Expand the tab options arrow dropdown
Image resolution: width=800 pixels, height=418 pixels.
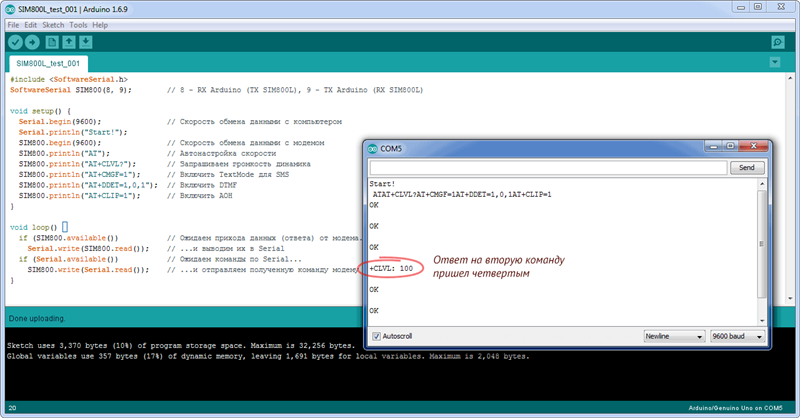pos(774,62)
